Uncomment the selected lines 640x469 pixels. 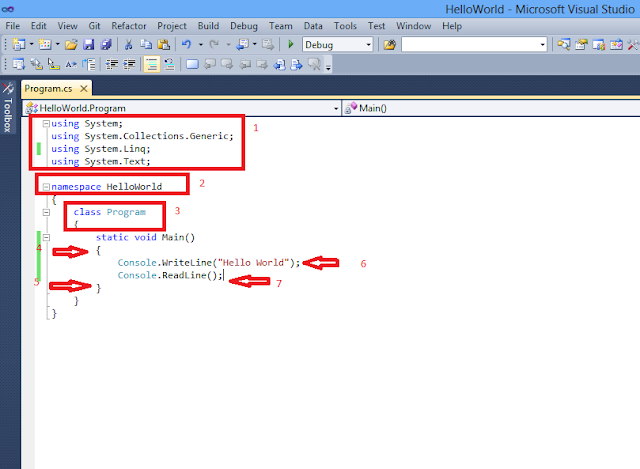coord(169,64)
